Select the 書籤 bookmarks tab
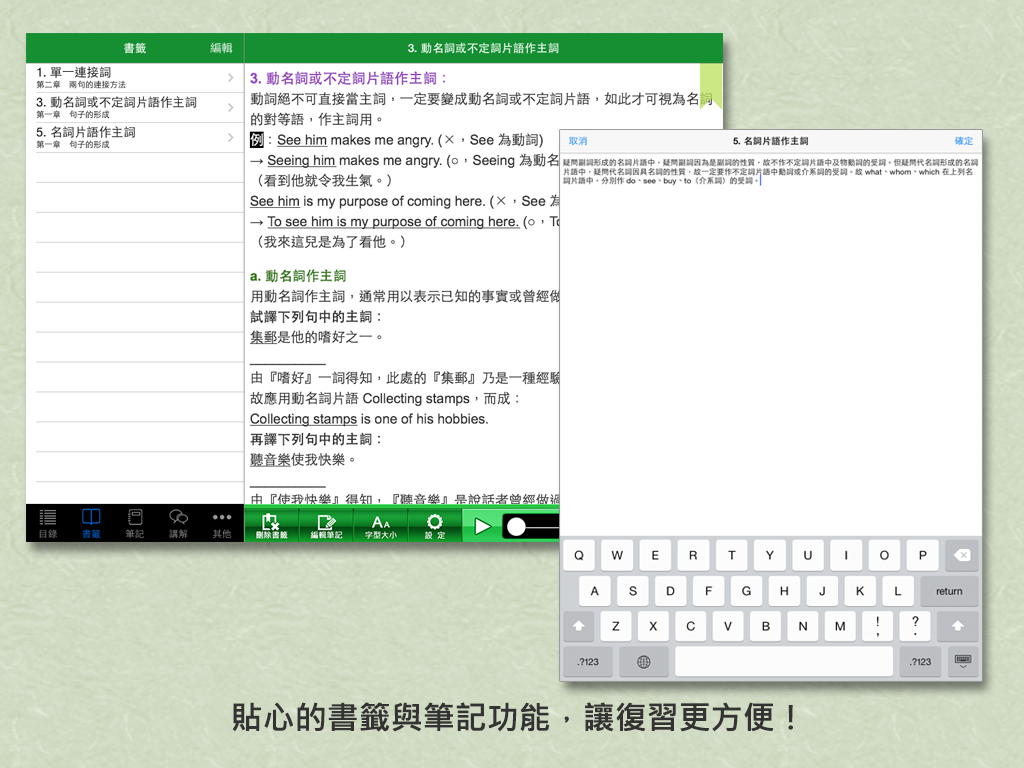1024x768 pixels. 91,523
